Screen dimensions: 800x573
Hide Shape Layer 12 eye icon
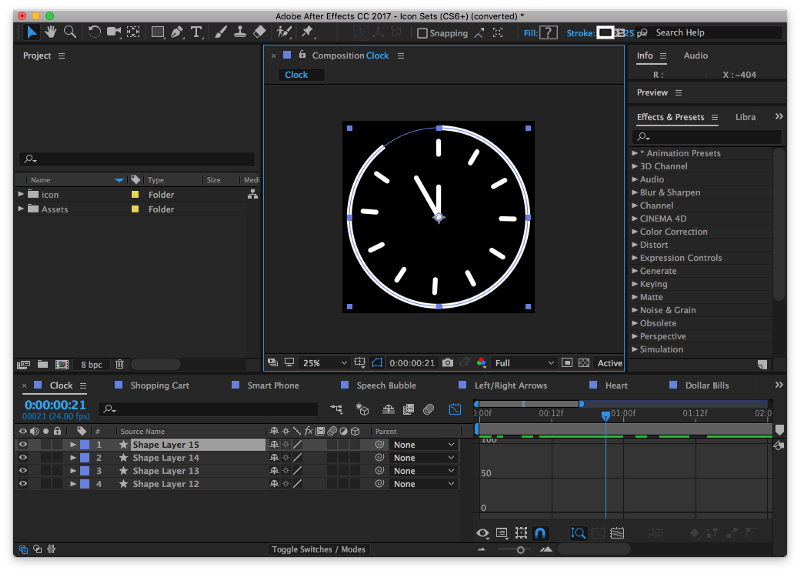[x=23, y=484]
